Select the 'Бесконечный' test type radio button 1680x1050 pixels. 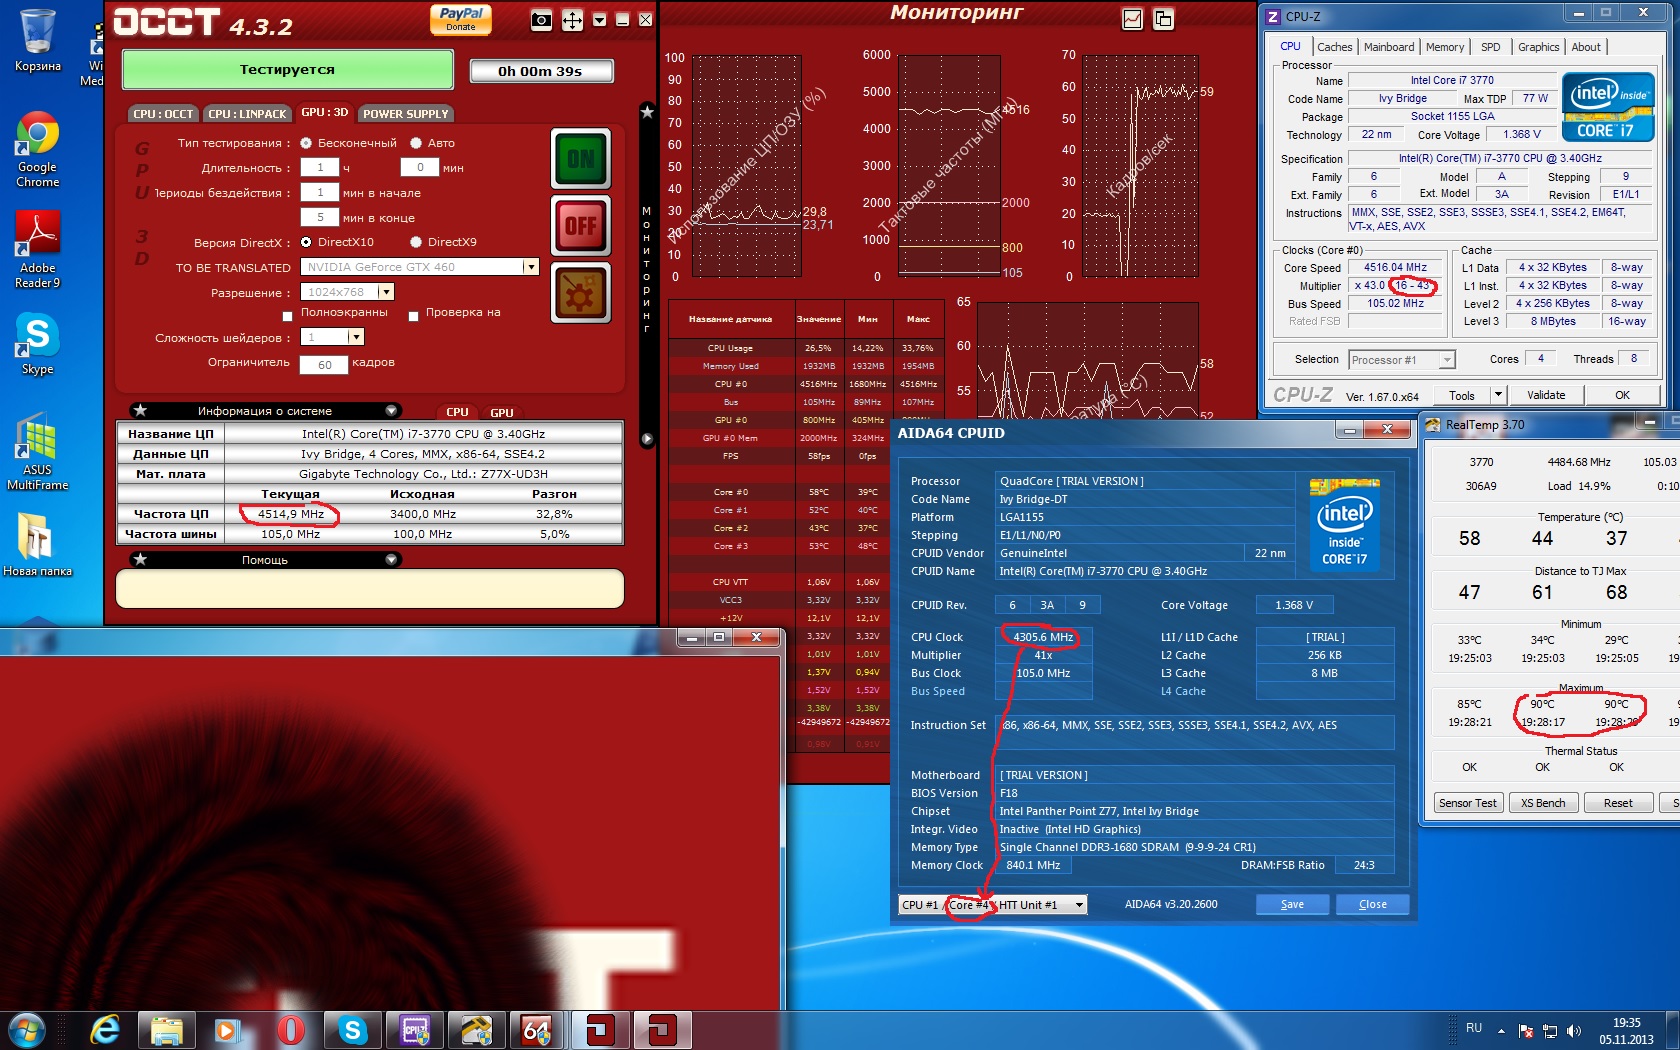306,143
